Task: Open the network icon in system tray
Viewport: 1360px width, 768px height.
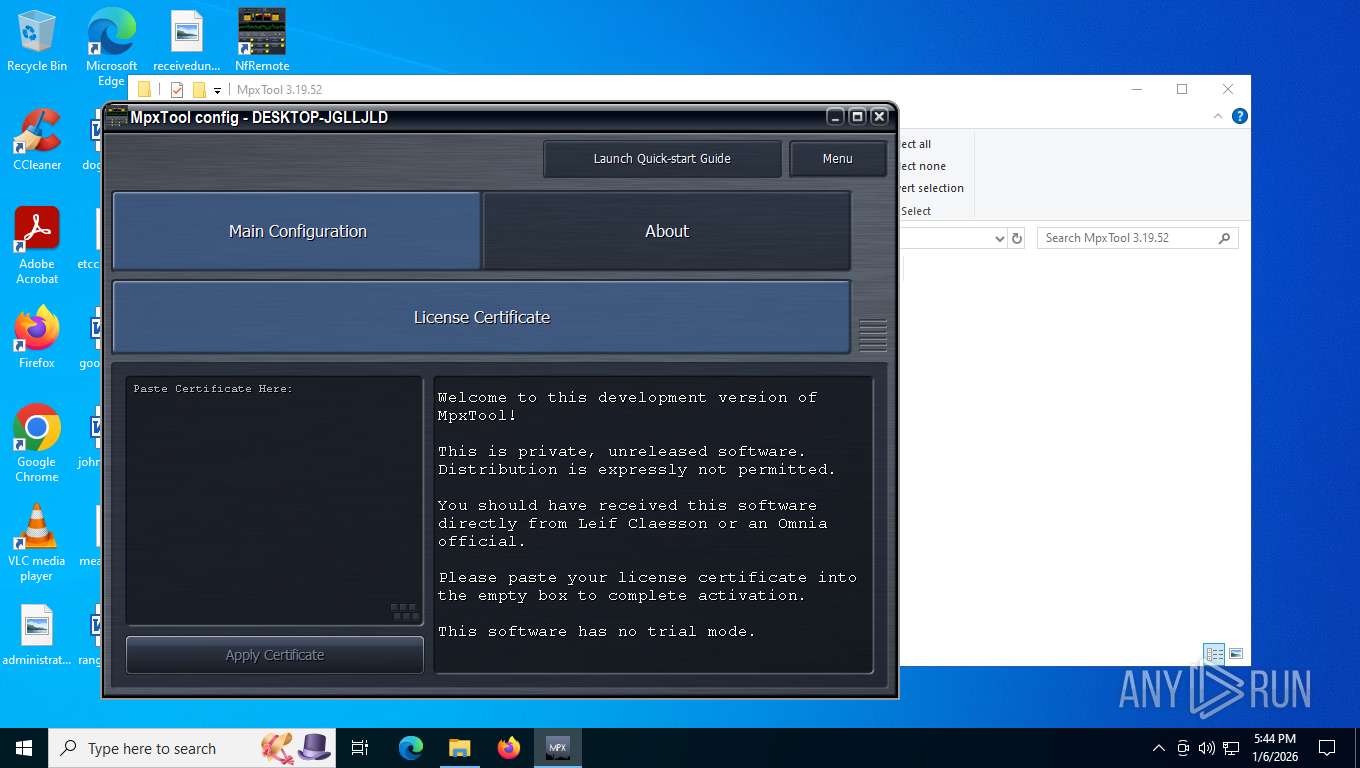Action: click(1232, 748)
